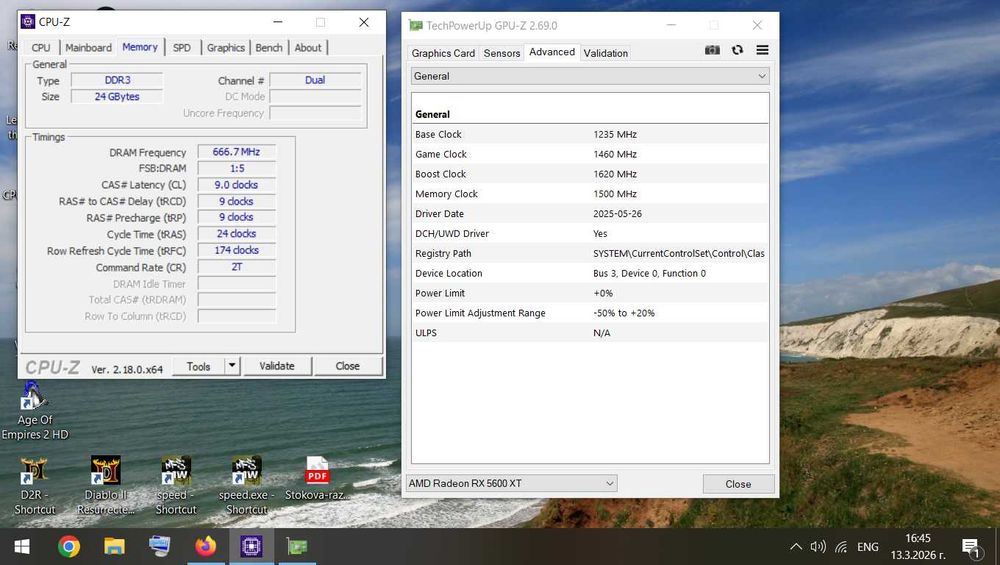The image size is (1000, 565).
Task: Click the CAS# Latency value 9.0 clocks
Action: click(237, 185)
